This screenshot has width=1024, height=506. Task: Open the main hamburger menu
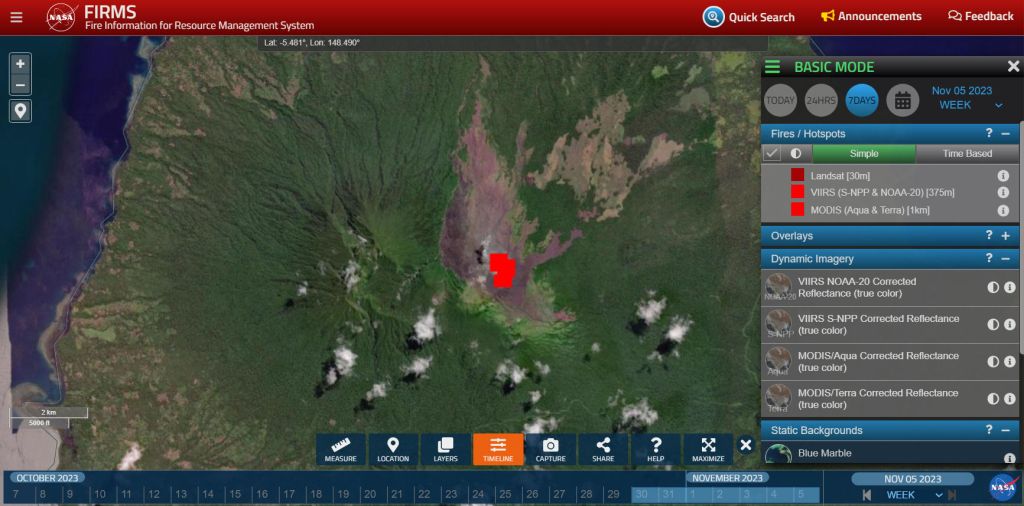pos(16,16)
